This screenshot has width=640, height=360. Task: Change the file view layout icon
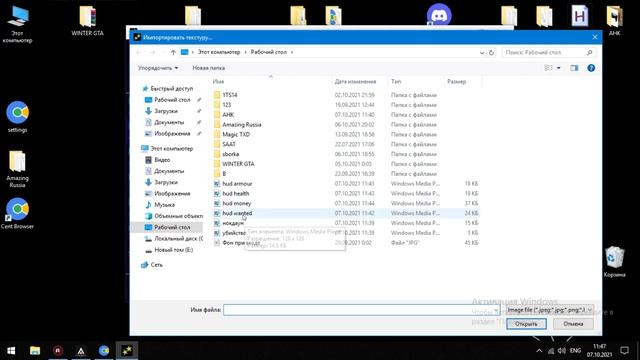(549, 68)
